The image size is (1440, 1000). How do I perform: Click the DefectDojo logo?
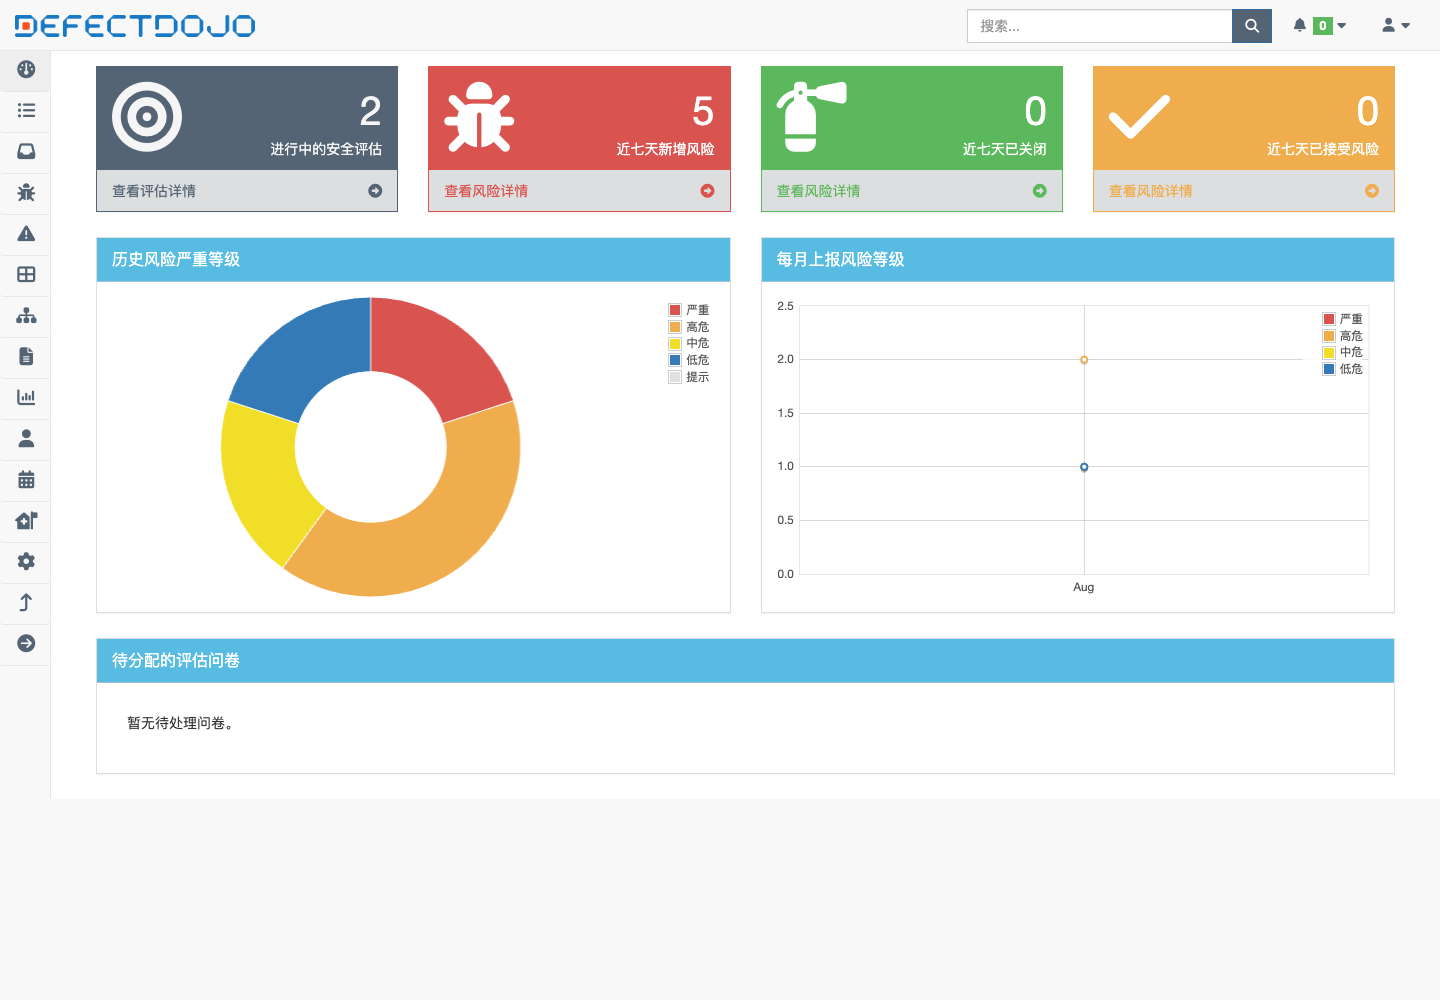[x=135, y=25]
